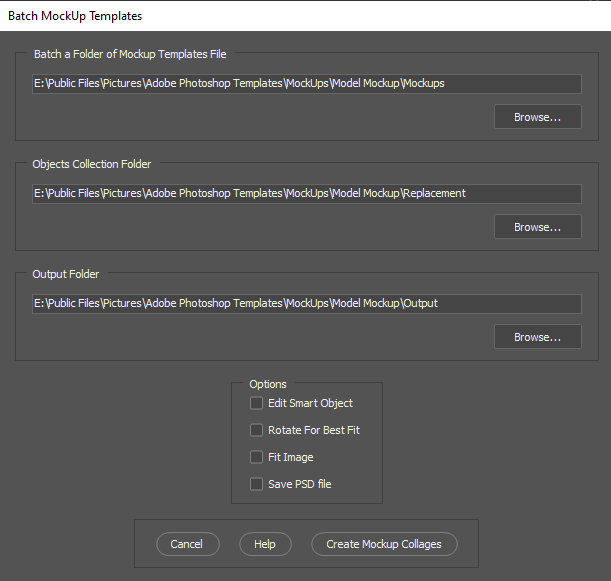
Task: Click the 'Edit Smart Object' label text
Action: pyautogui.click(x=310, y=404)
